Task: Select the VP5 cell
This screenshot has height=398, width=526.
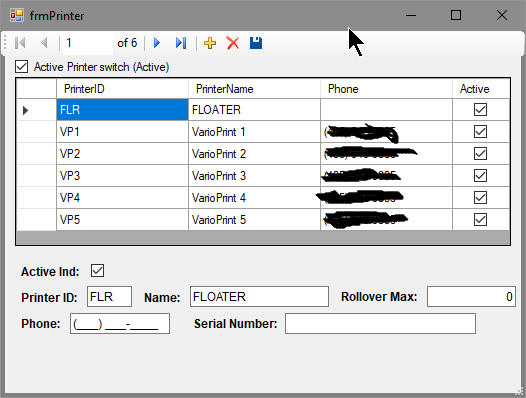Action: coord(122,220)
